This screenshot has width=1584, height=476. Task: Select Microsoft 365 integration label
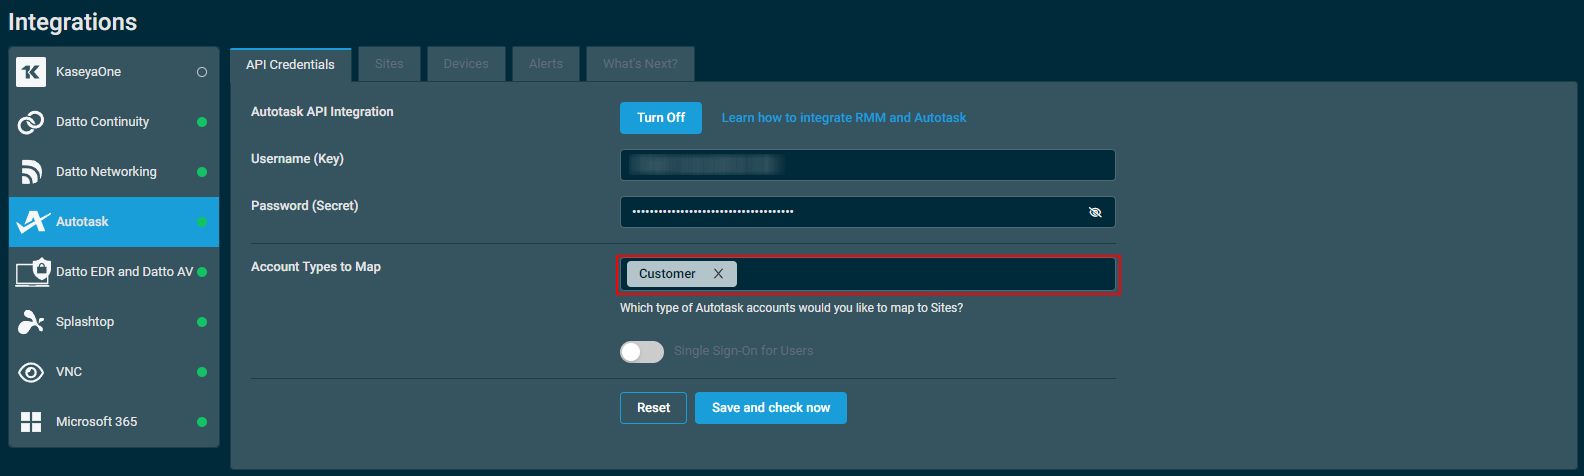tap(96, 422)
